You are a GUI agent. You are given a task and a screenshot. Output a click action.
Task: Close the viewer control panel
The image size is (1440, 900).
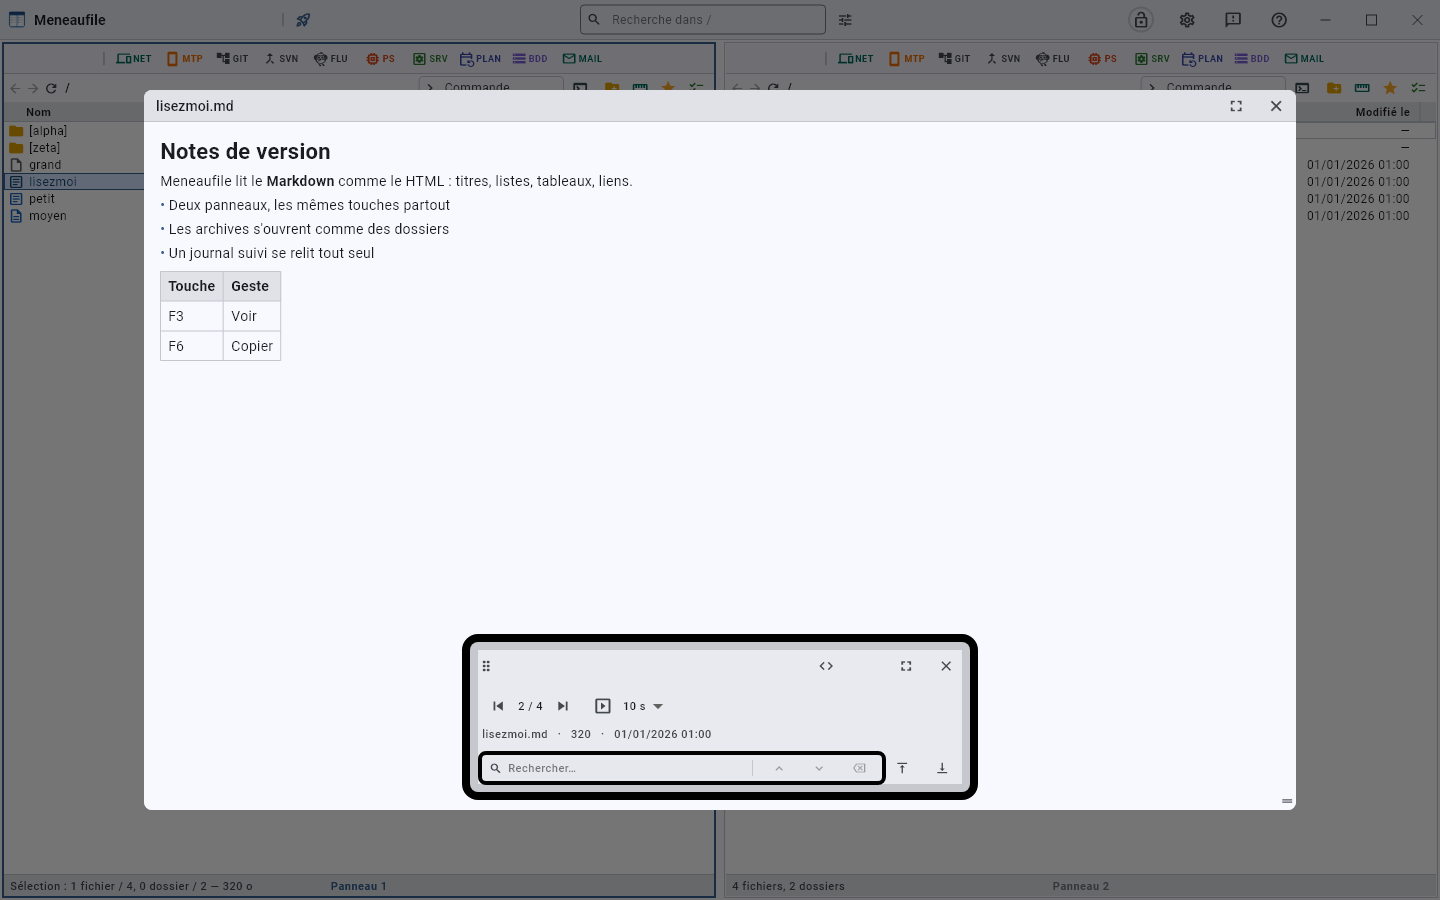click(x=946, y=666)
